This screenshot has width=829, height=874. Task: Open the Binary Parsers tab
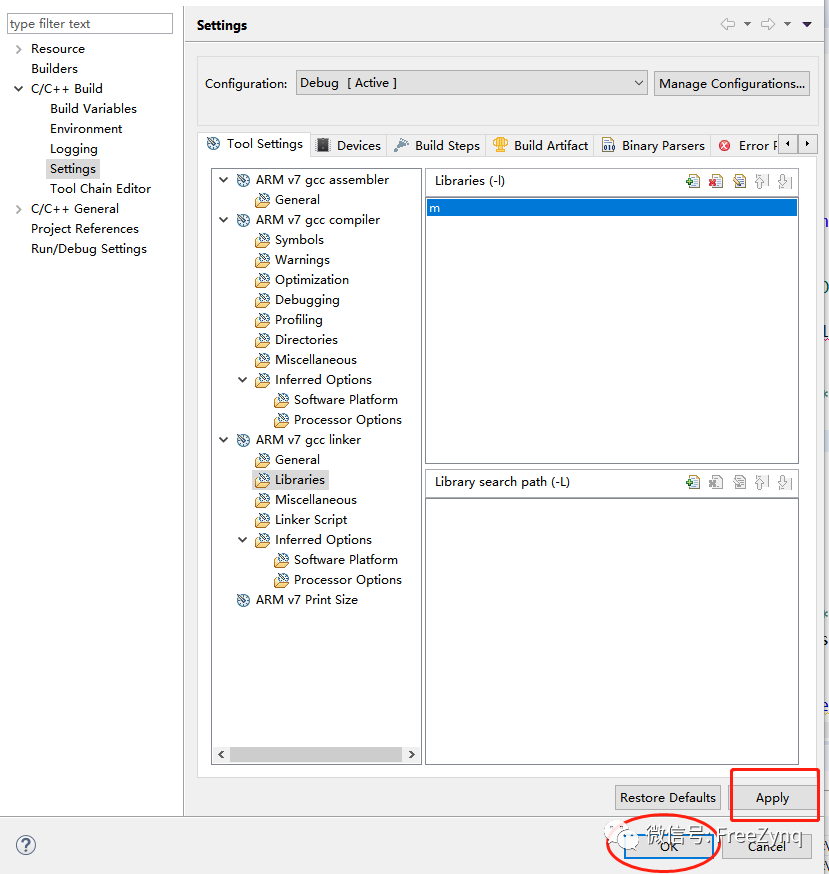coord(653,145)
